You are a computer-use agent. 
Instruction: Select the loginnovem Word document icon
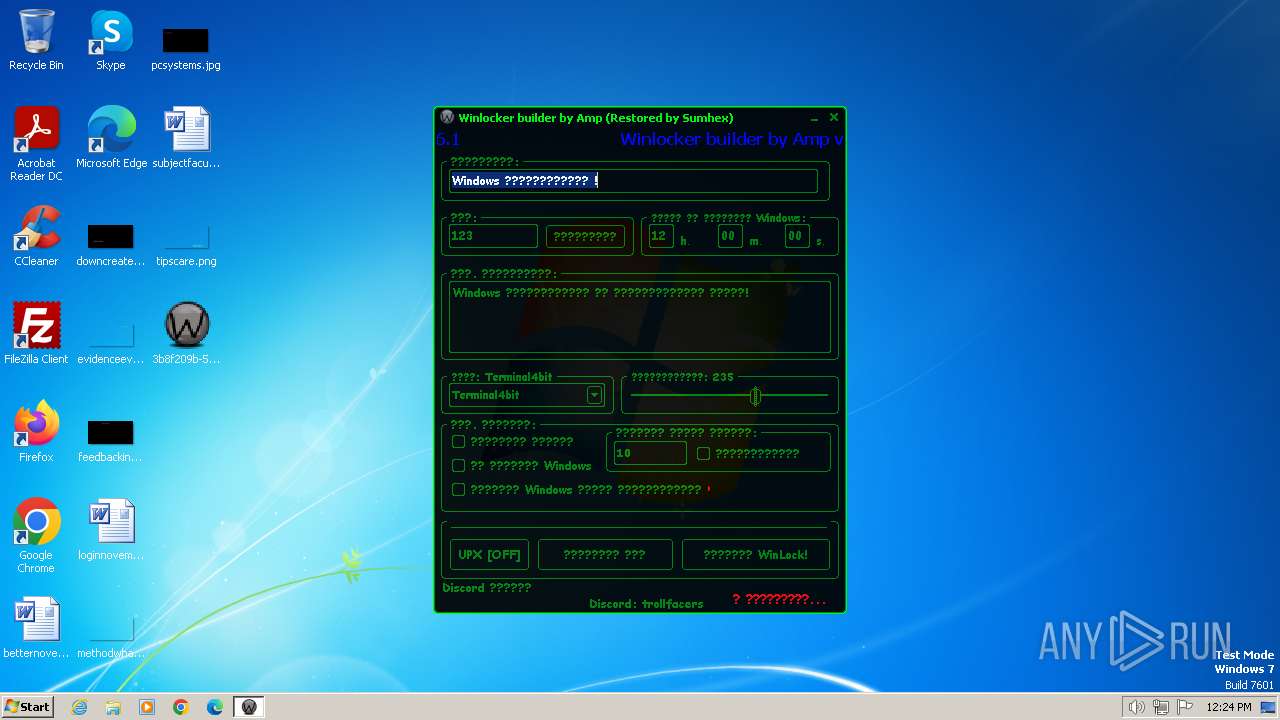[110, 530]
